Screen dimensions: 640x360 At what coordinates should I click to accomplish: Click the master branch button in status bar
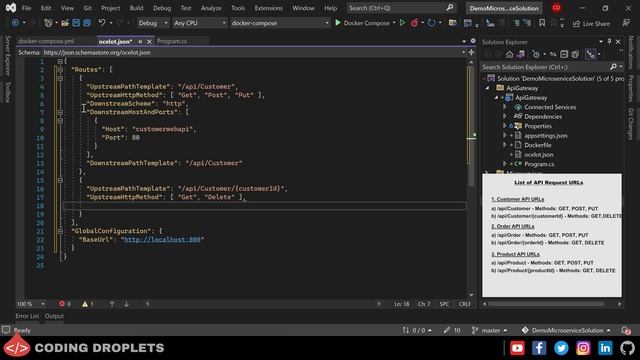coord(490,330)
